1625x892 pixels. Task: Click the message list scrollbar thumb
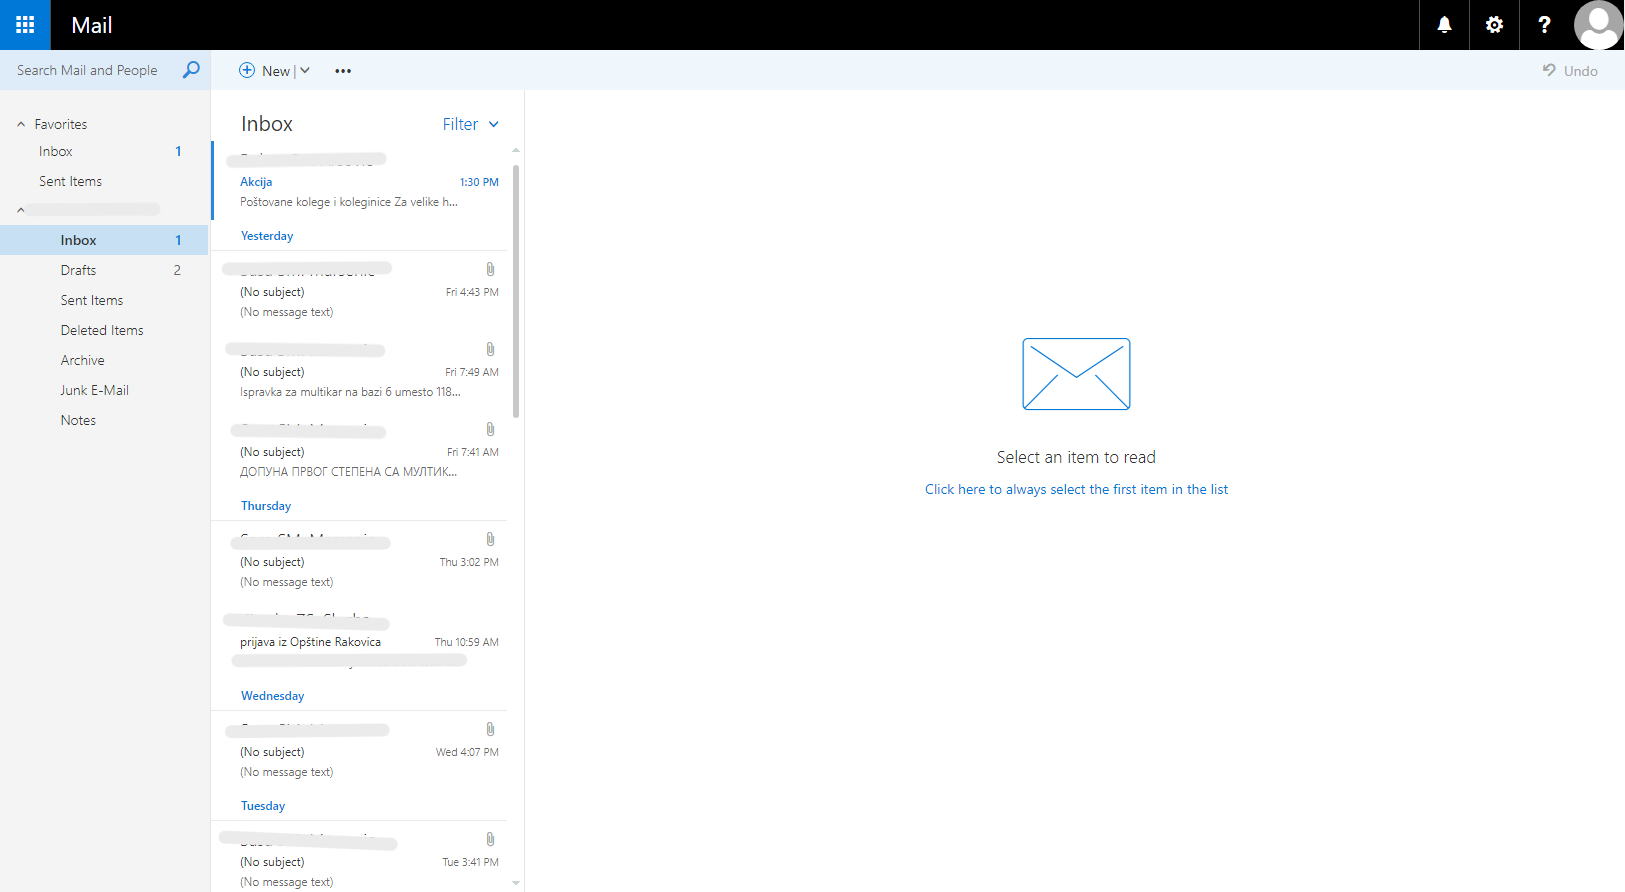point(516,291)
